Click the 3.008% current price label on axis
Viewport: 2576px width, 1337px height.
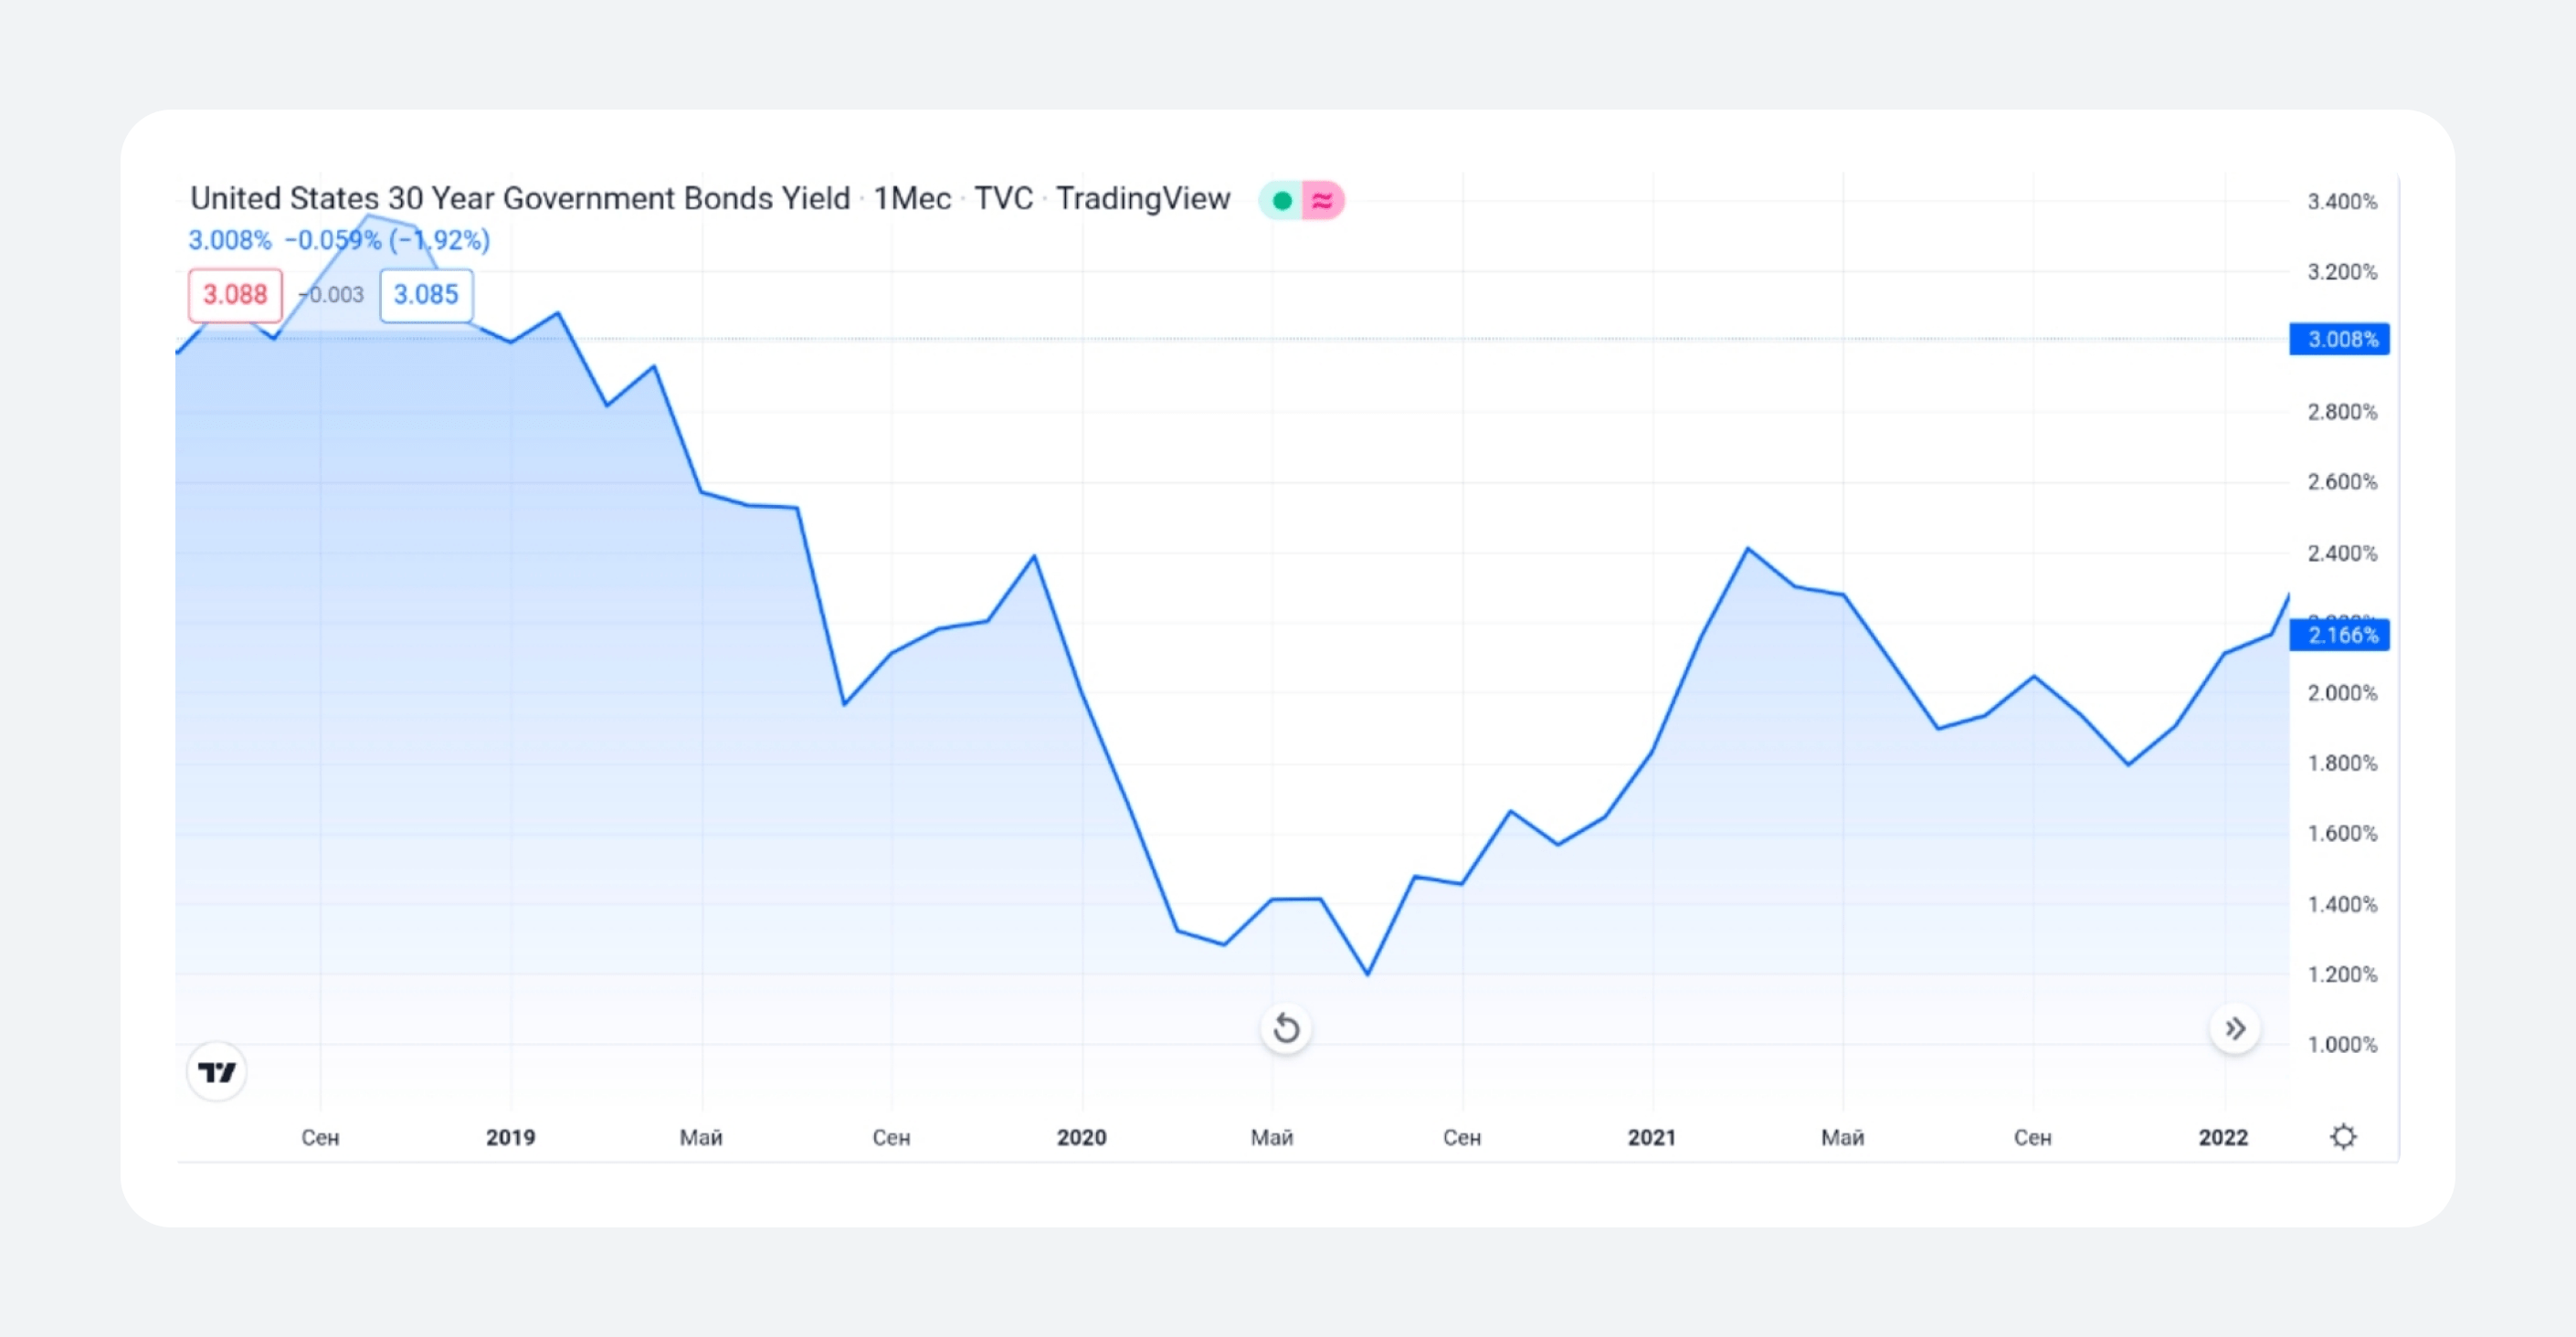tap(2340, 339)
